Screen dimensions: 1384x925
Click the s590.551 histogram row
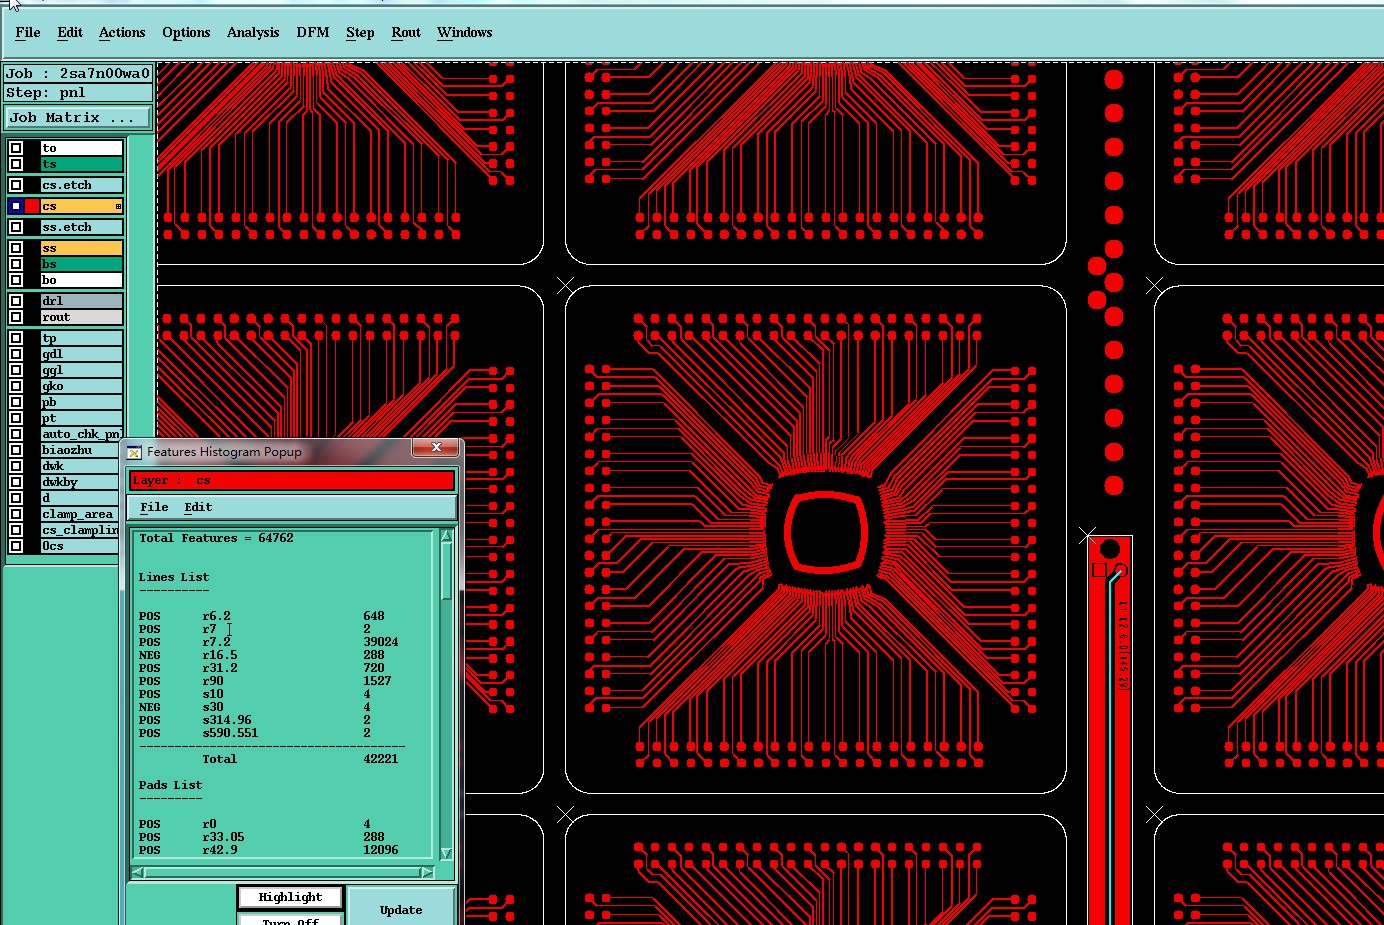tap(255, 733)
